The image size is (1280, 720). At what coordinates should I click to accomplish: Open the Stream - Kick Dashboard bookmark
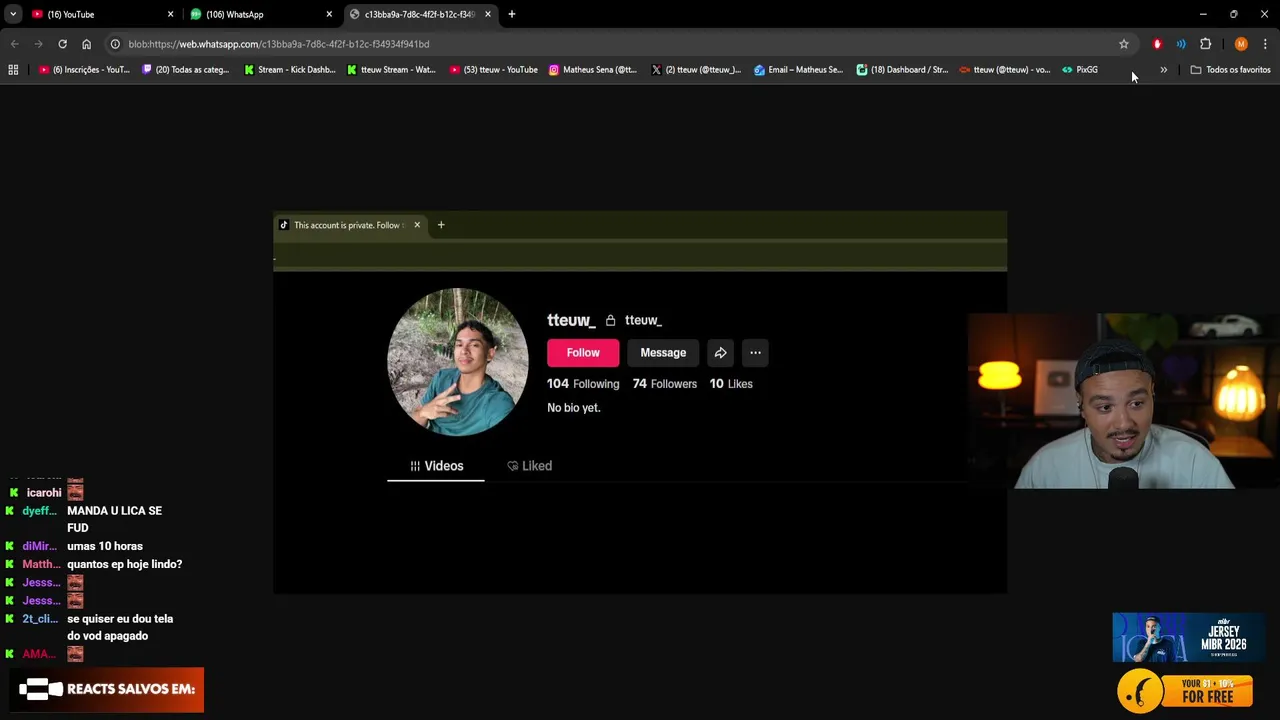click(290, 70)
